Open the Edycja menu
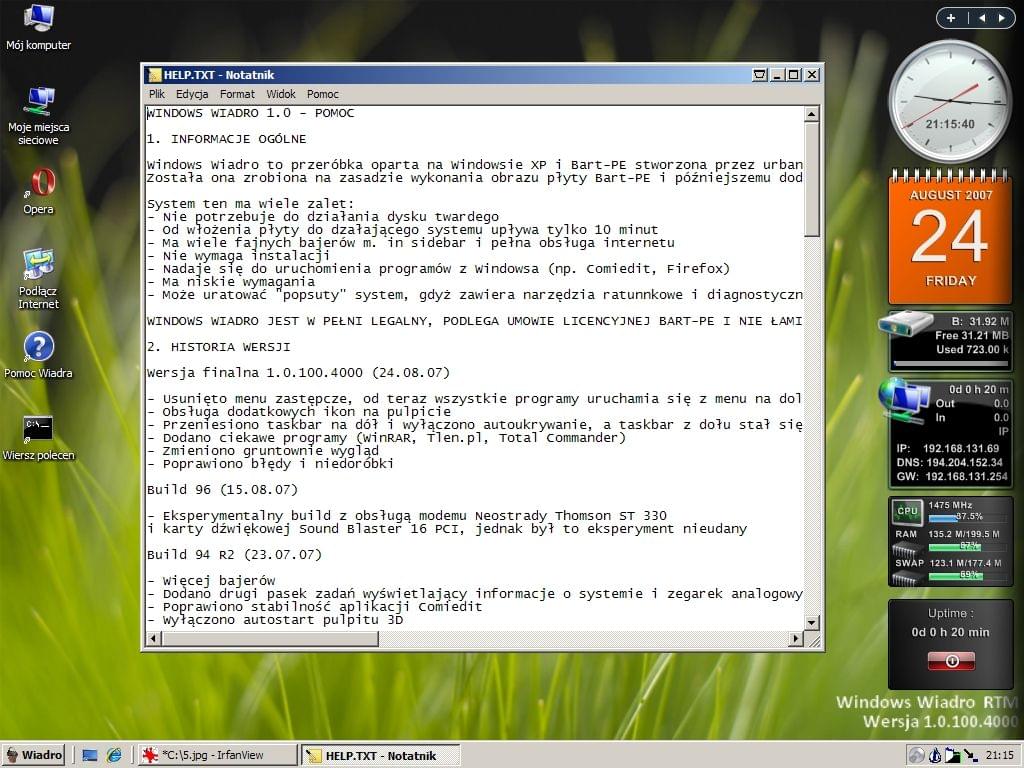This screenshot has width=1024, height=768. 192,94
